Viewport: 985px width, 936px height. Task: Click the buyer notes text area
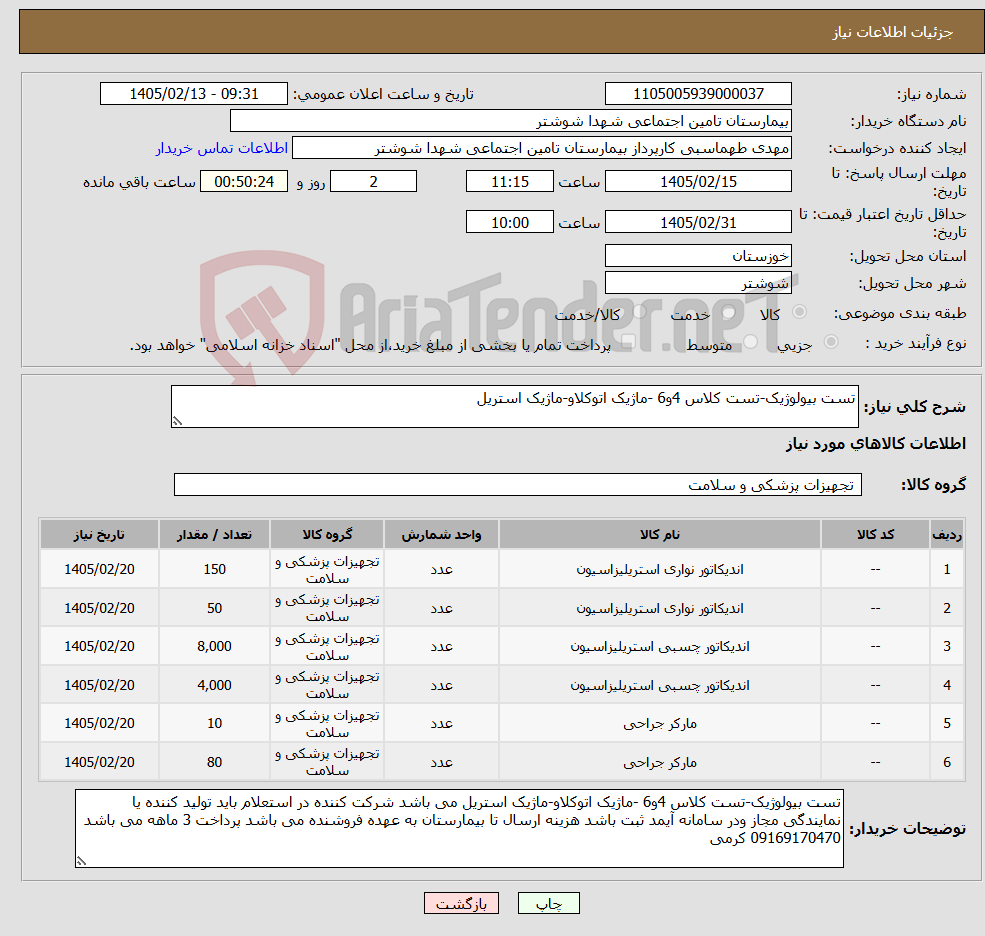(x=459, y=829)
